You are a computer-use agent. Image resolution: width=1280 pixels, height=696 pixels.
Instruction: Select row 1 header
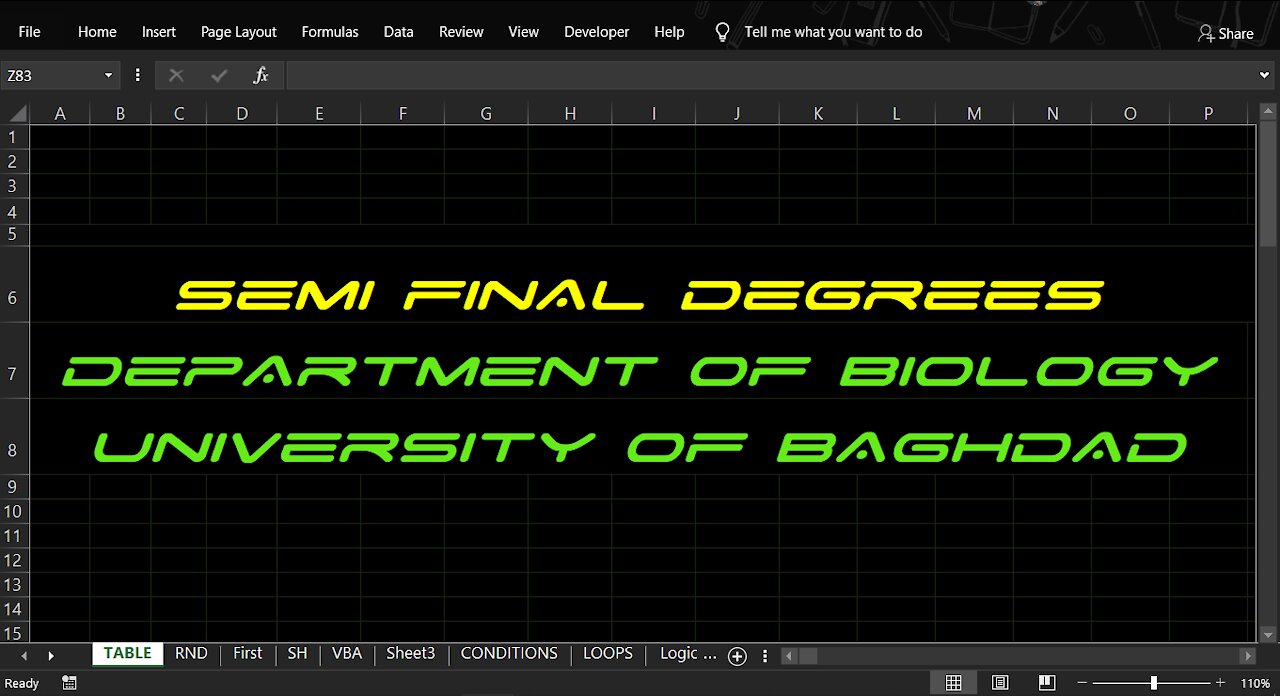point(14,137)
